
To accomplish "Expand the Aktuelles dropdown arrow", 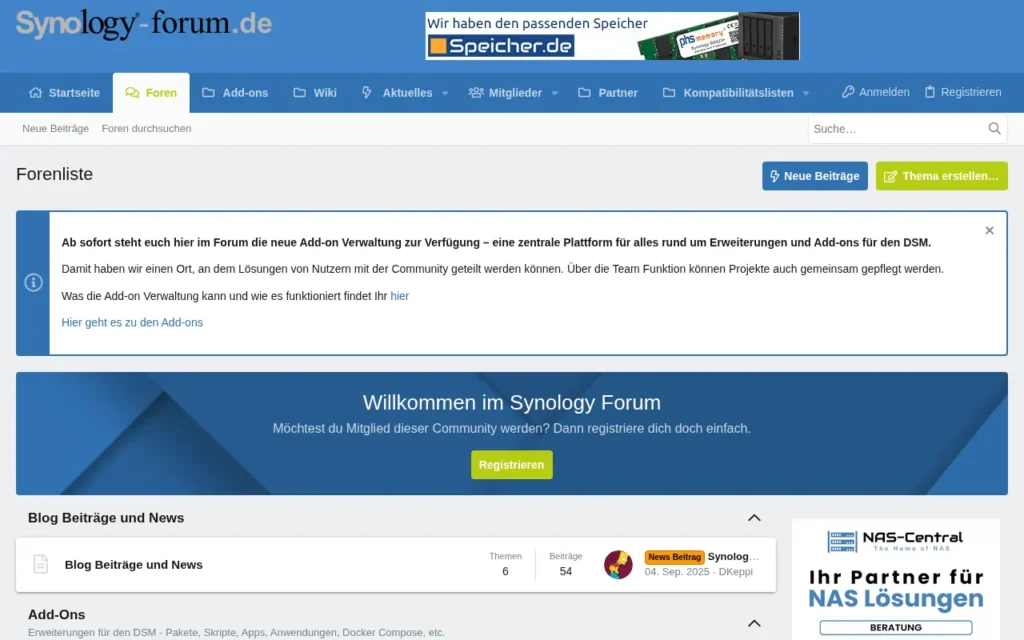I will click(445, 93).
